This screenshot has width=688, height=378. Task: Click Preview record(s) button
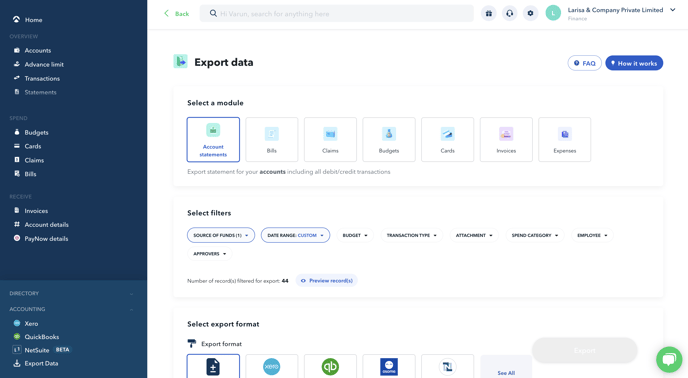[327, 281]
